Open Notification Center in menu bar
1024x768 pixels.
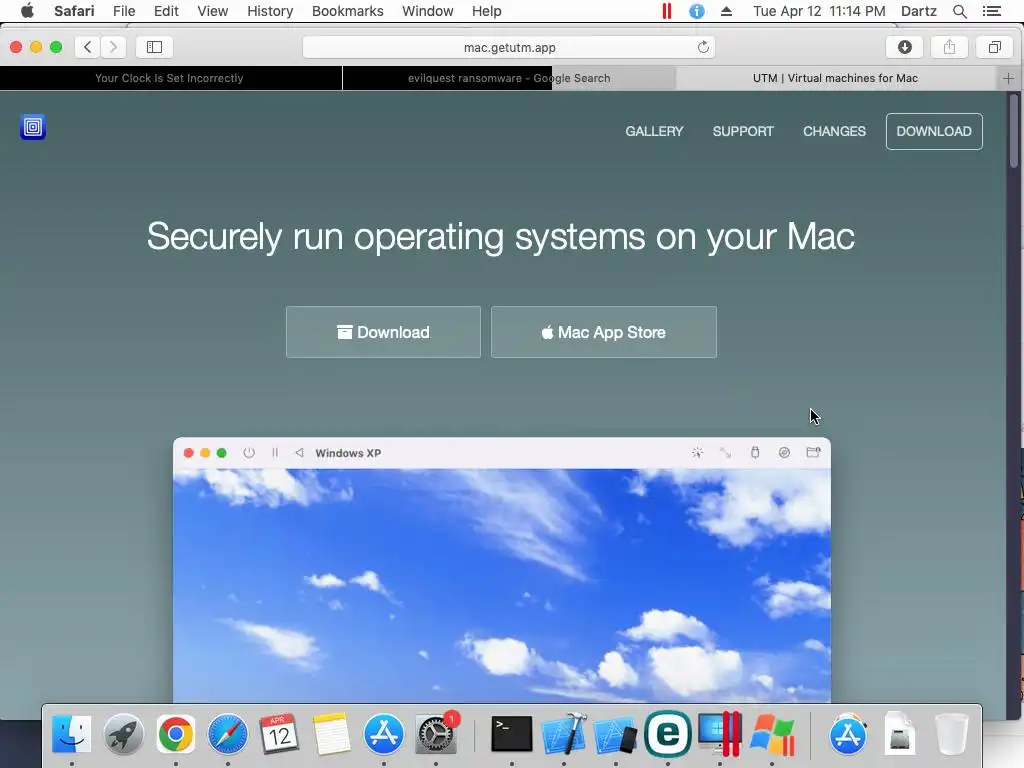pyautogui.click(x=991, y=11)
